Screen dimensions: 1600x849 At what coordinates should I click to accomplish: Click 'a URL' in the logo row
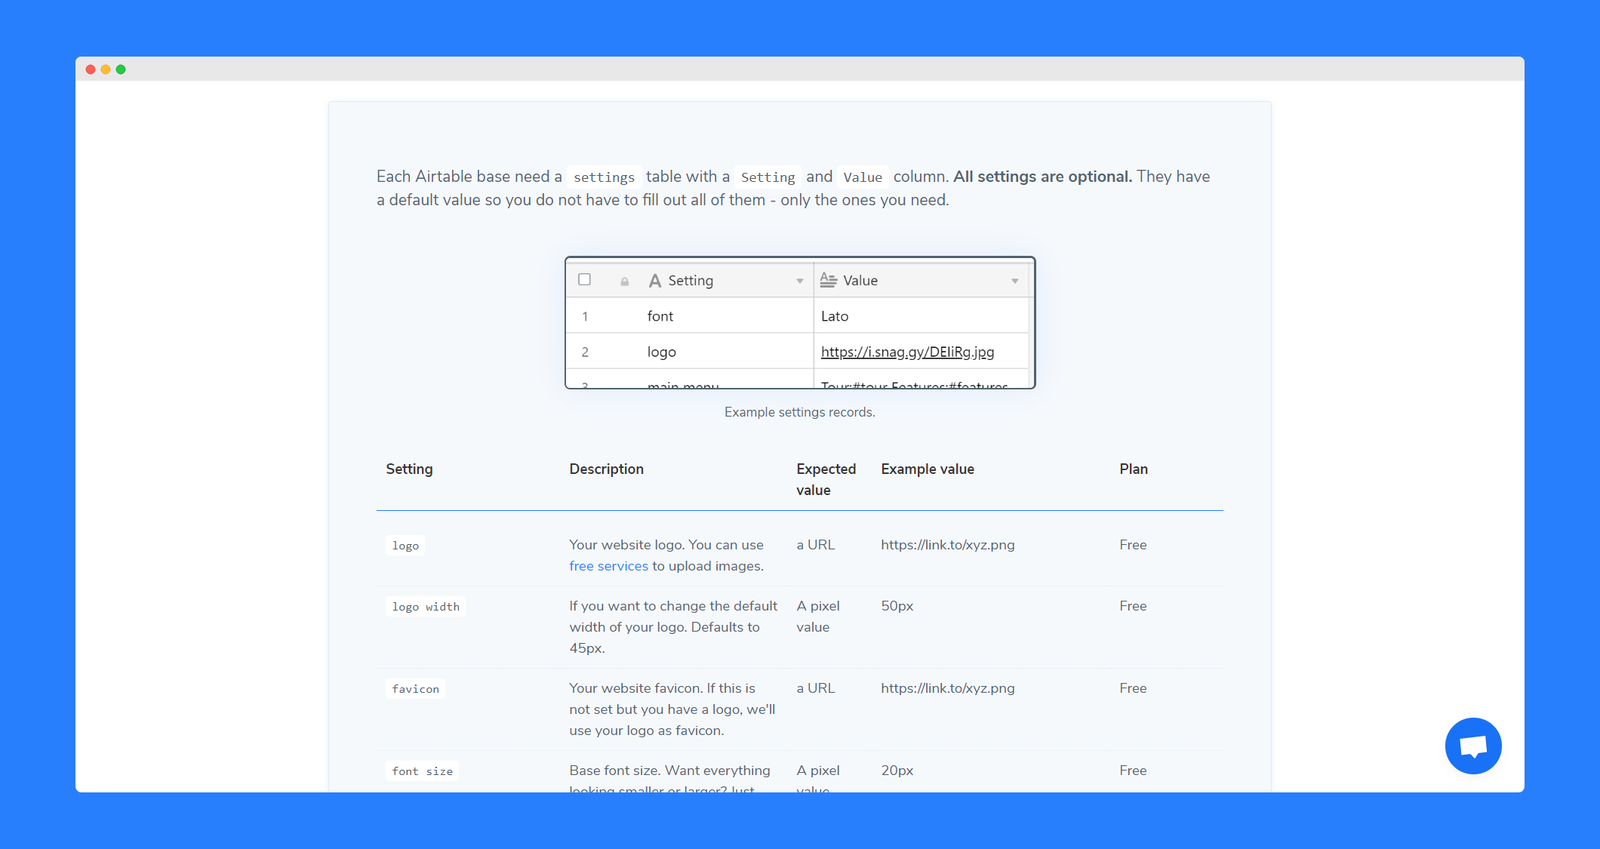(816, 545)
